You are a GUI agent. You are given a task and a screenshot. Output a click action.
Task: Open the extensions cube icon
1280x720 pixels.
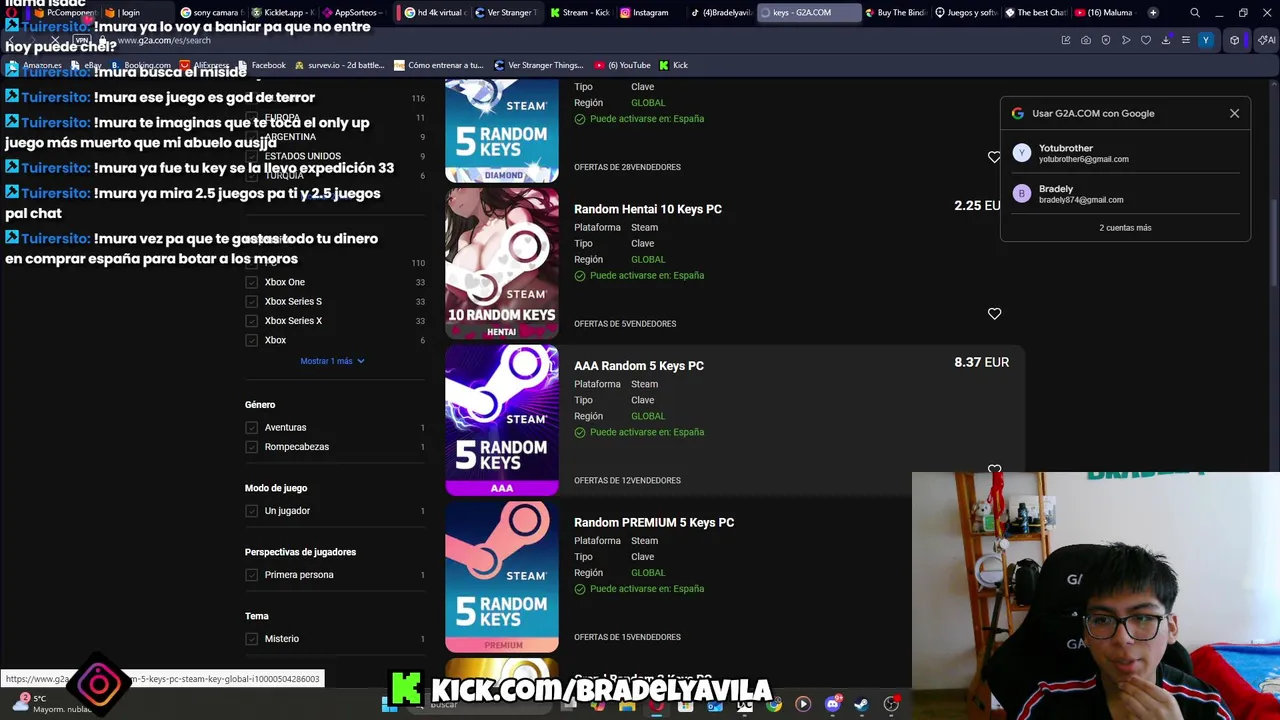coord(1235,40)
